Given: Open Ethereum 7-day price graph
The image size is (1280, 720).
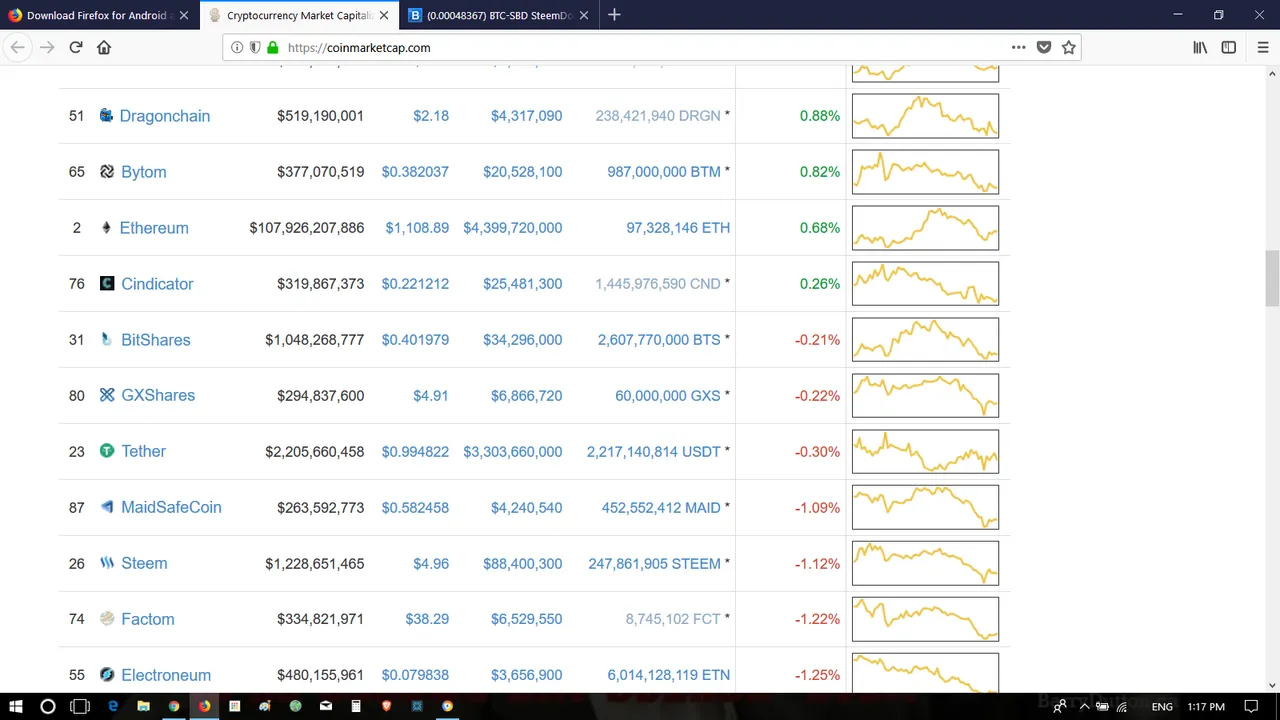Looking at the screenshot, I should 925,228.
